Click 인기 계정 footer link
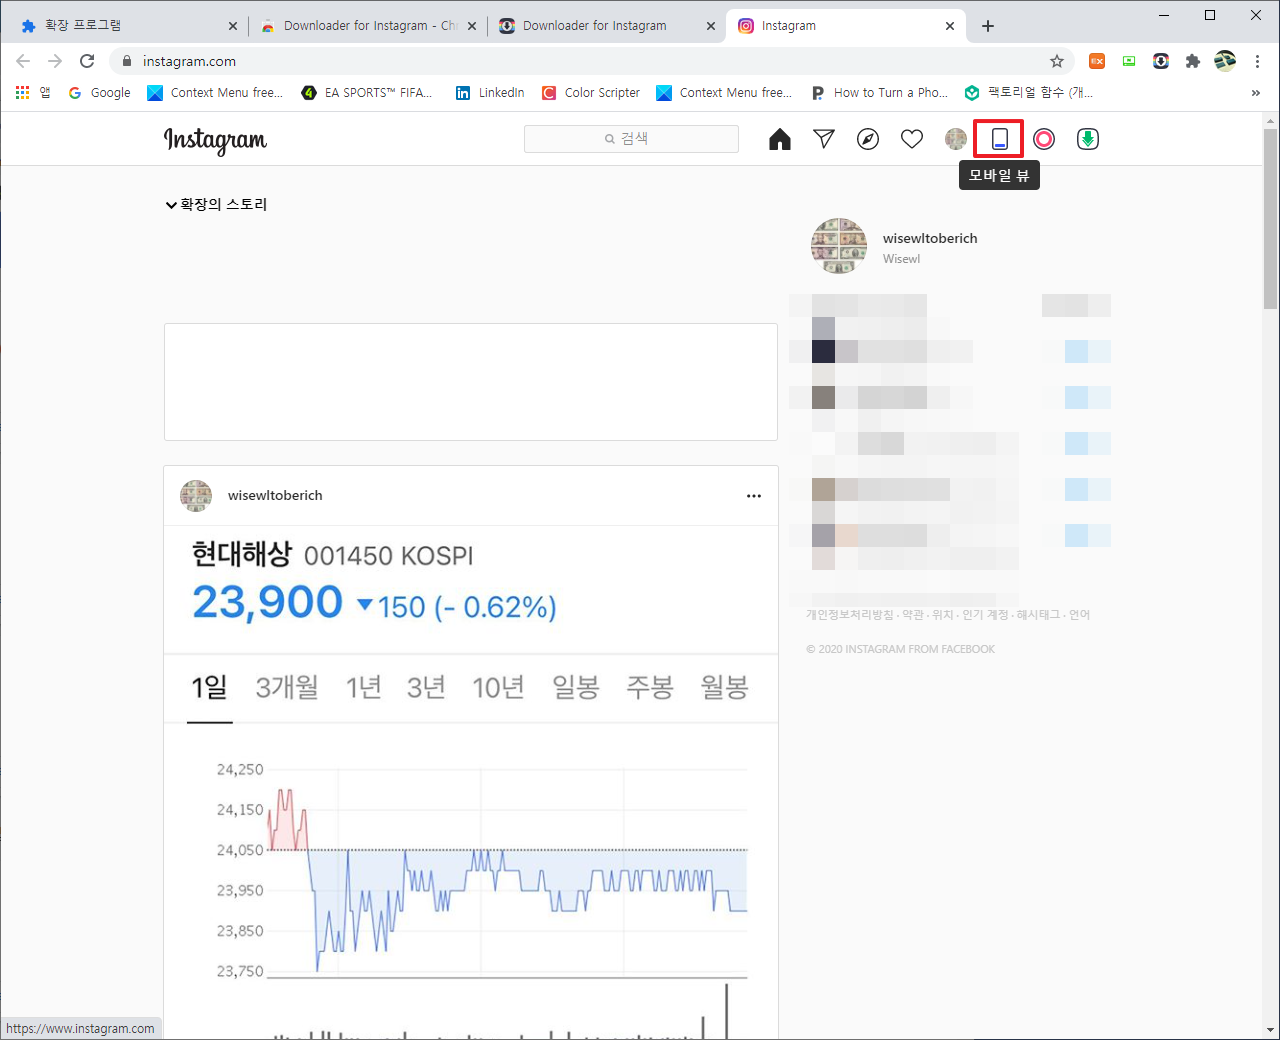The width and height of the screenshot is (1280, 1040). point(985,615)
